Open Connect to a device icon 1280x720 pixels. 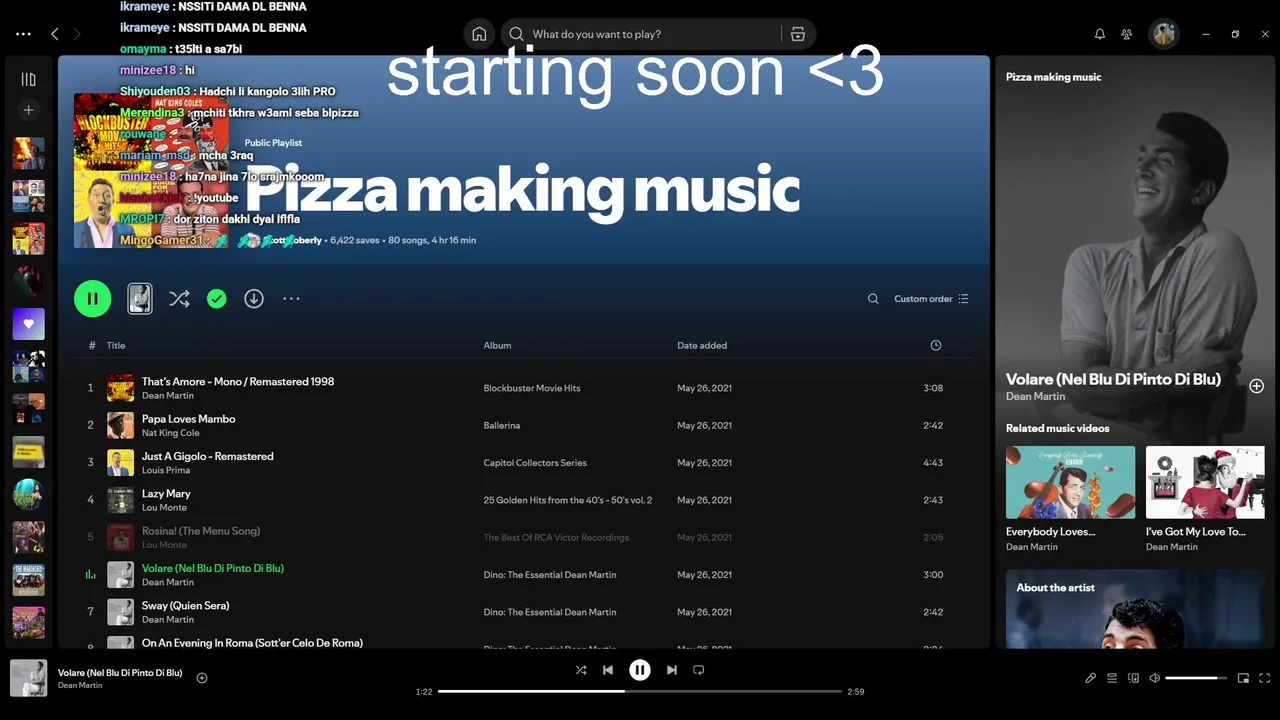pyautogui.click(x=1133, y=678)
